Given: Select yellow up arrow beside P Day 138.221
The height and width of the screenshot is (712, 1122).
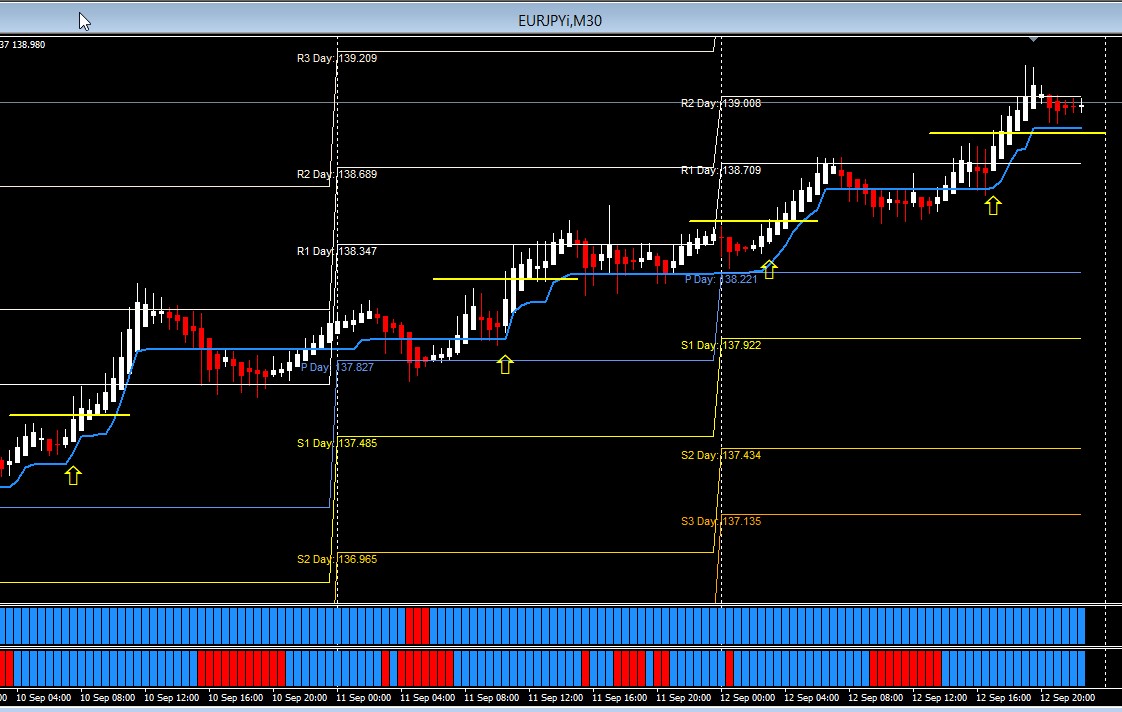Looking at the screenshot, I should coord(769,269).
